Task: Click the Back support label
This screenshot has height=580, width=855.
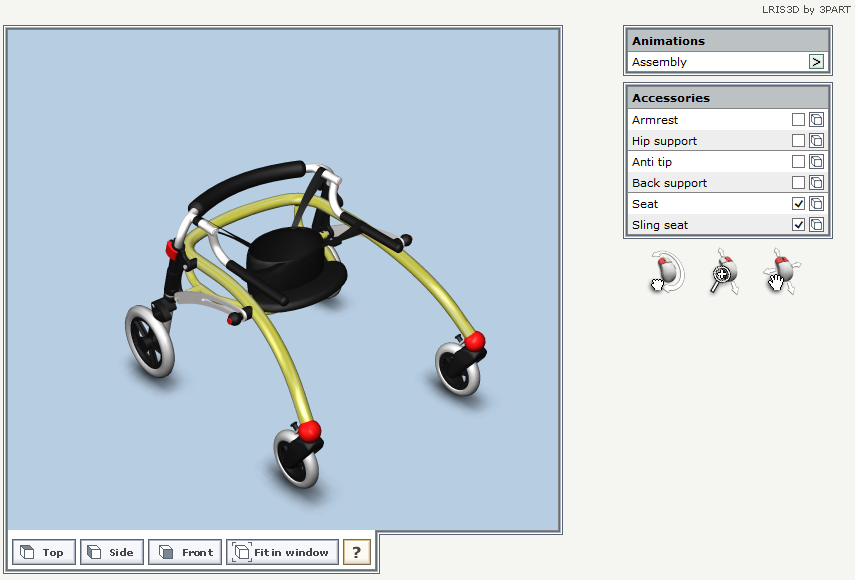Action: (669, 183)
